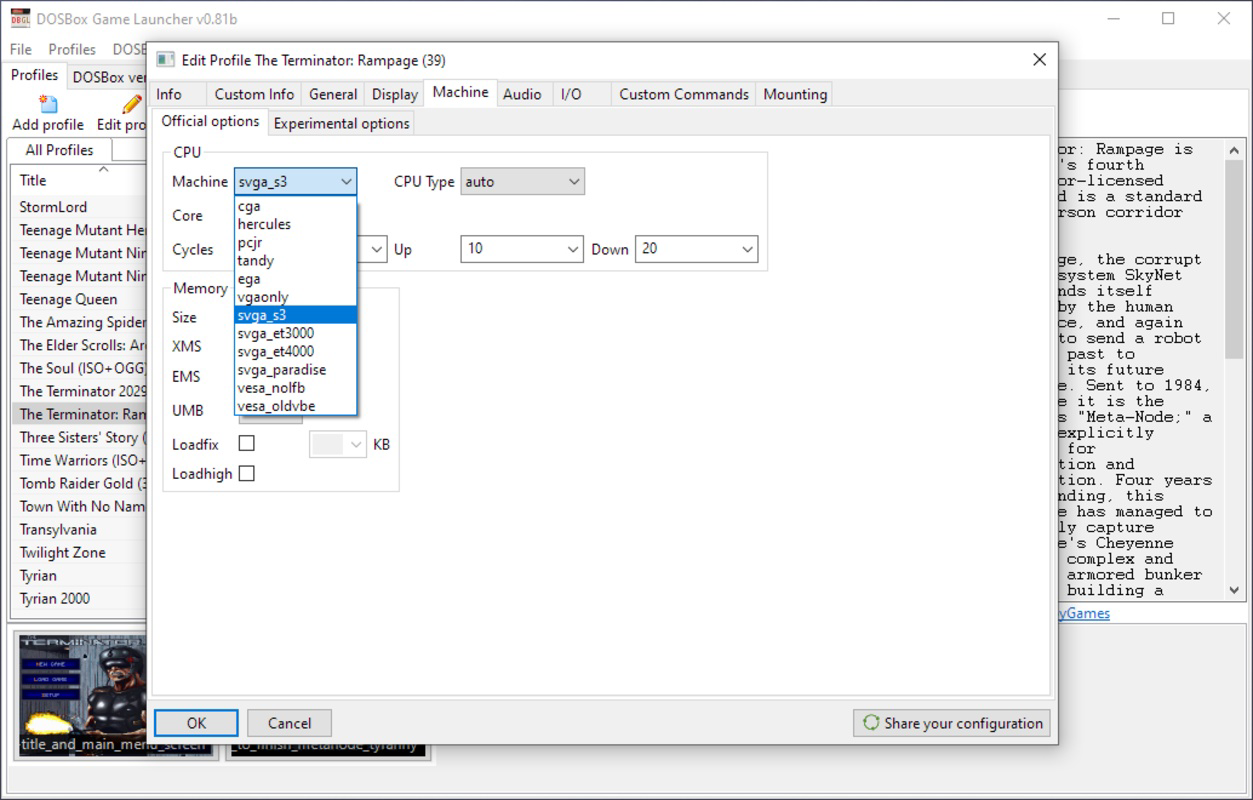Maximize the DOSBox Game Launcher window
Screen dimensions: 1253x800
pos(1168,18)
